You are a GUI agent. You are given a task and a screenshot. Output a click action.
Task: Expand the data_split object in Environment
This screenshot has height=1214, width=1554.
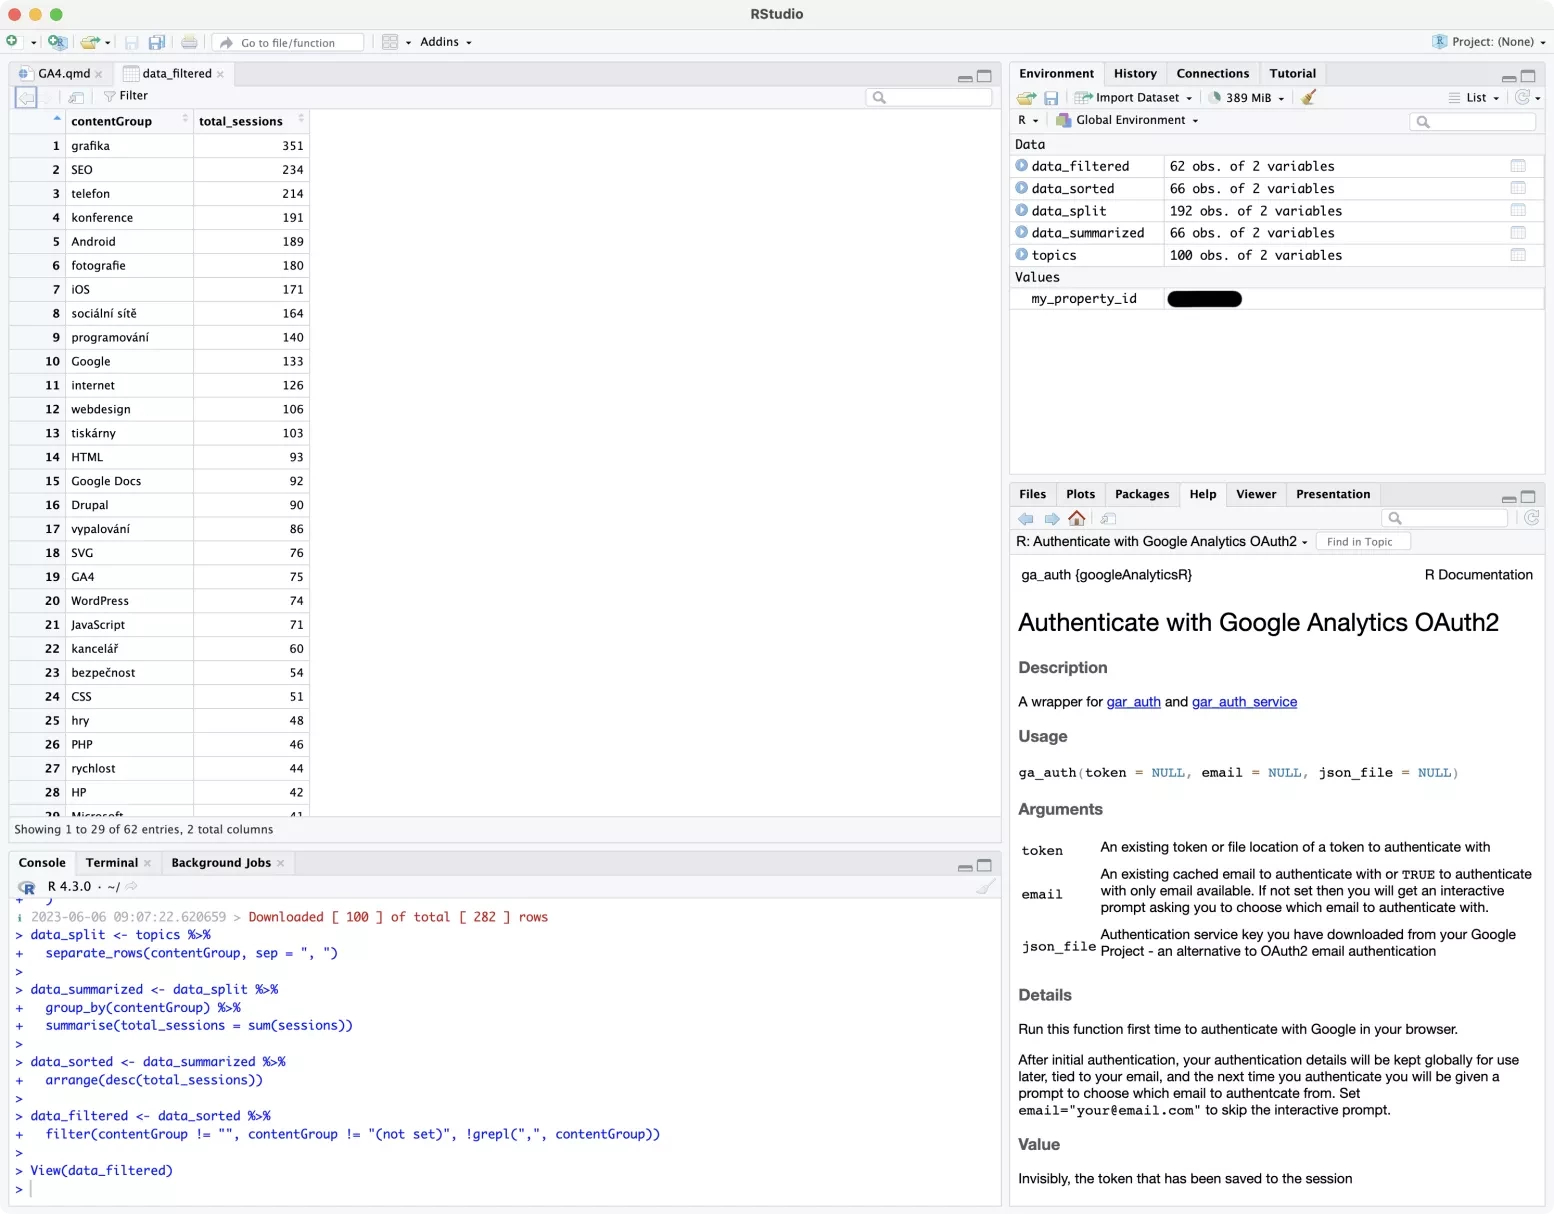tap(1022, 211)
